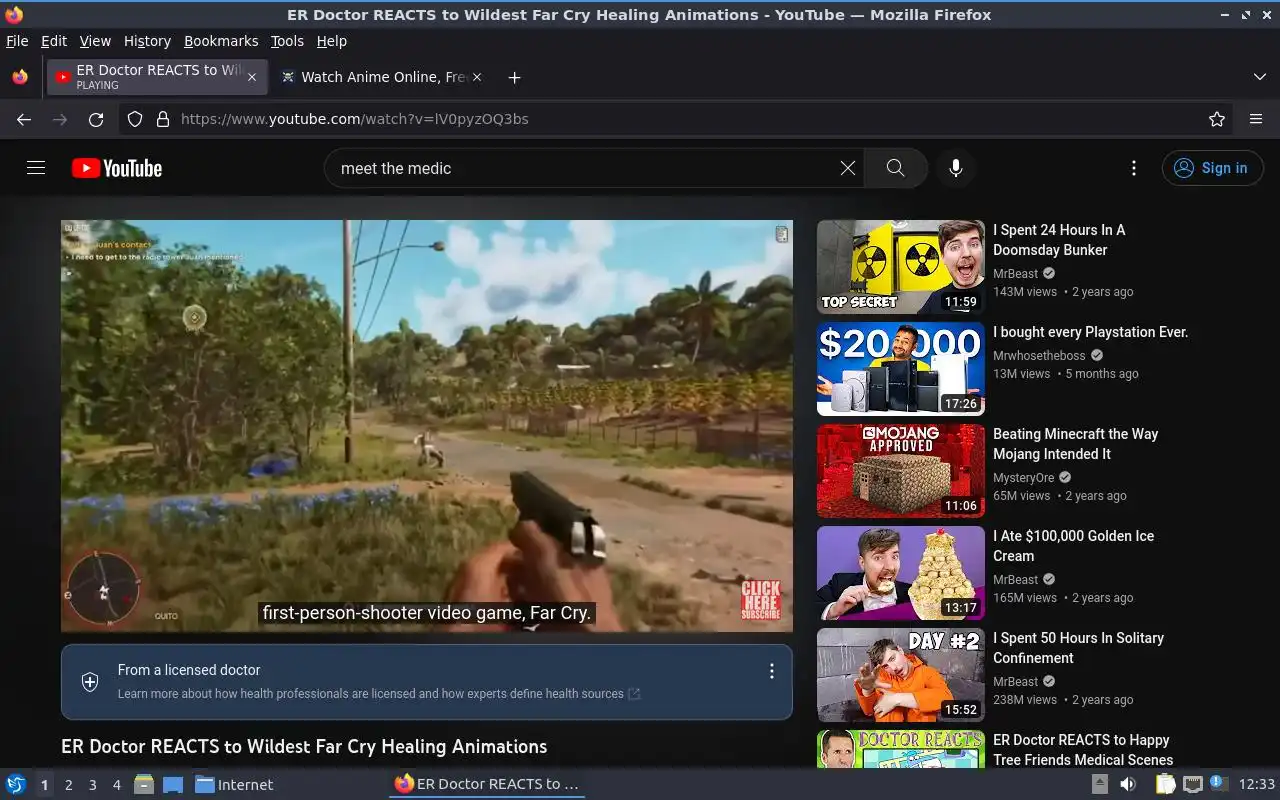1280x800 pixels.
Task: Switch to workspace 3 in taskbar
Action: (92, 785)
